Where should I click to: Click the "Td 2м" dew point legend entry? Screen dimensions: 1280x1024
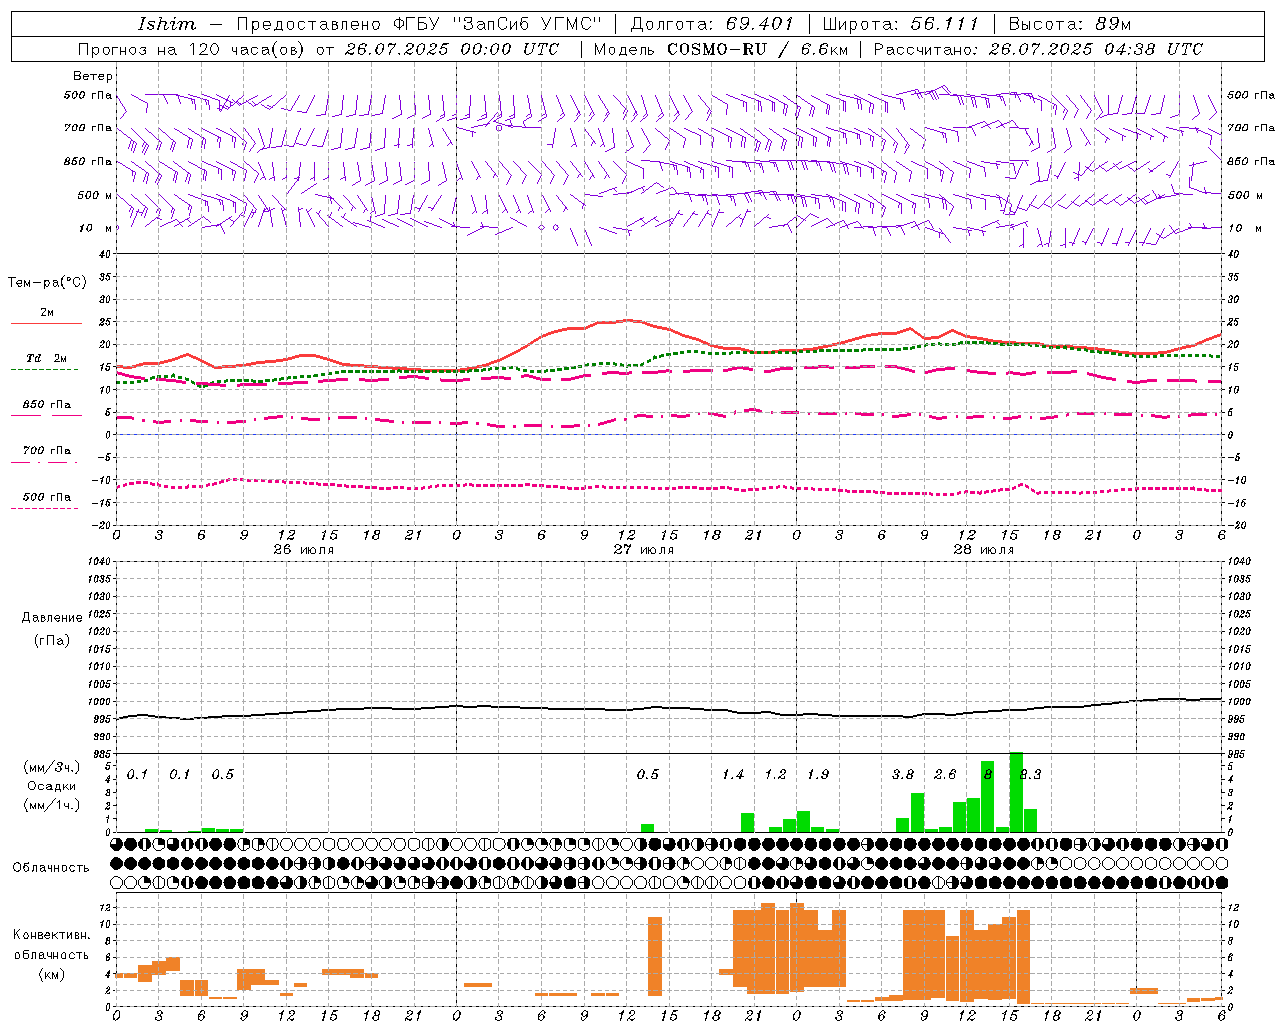tap(46, 358)
